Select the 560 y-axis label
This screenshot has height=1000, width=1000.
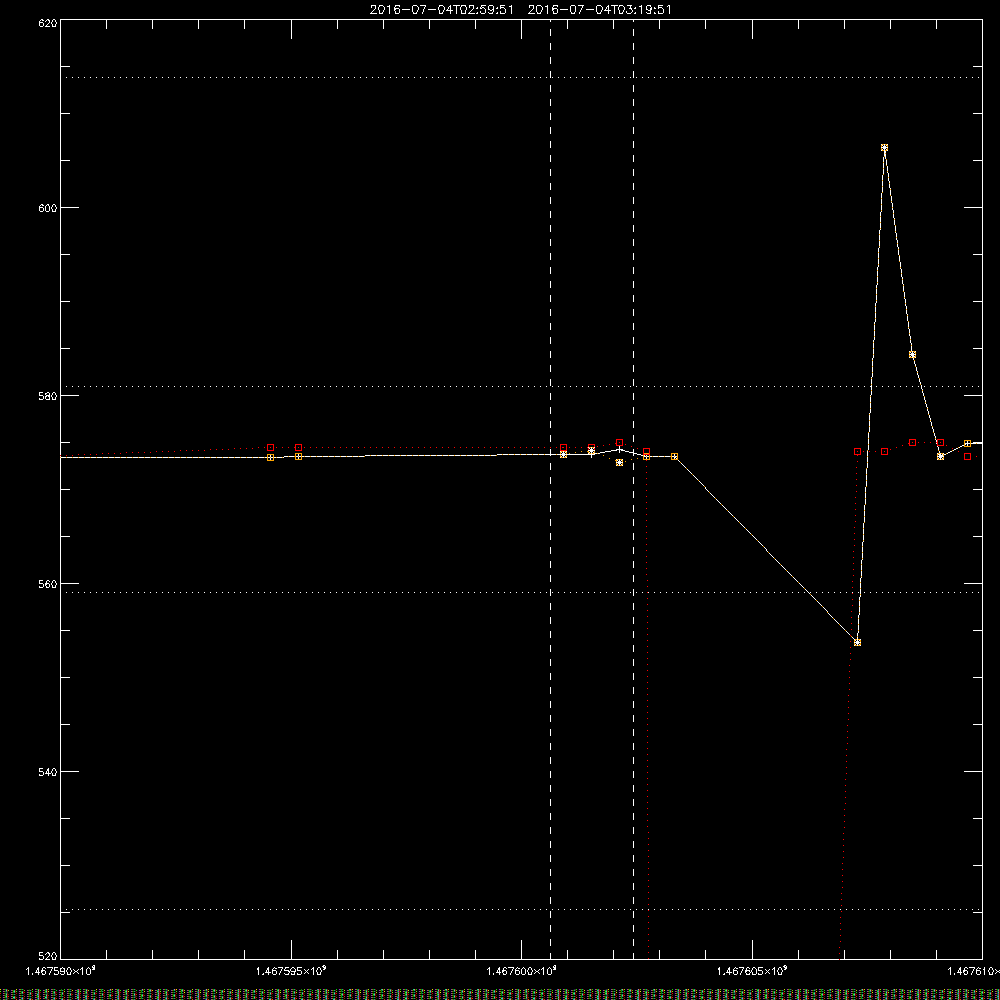[48, 584]
